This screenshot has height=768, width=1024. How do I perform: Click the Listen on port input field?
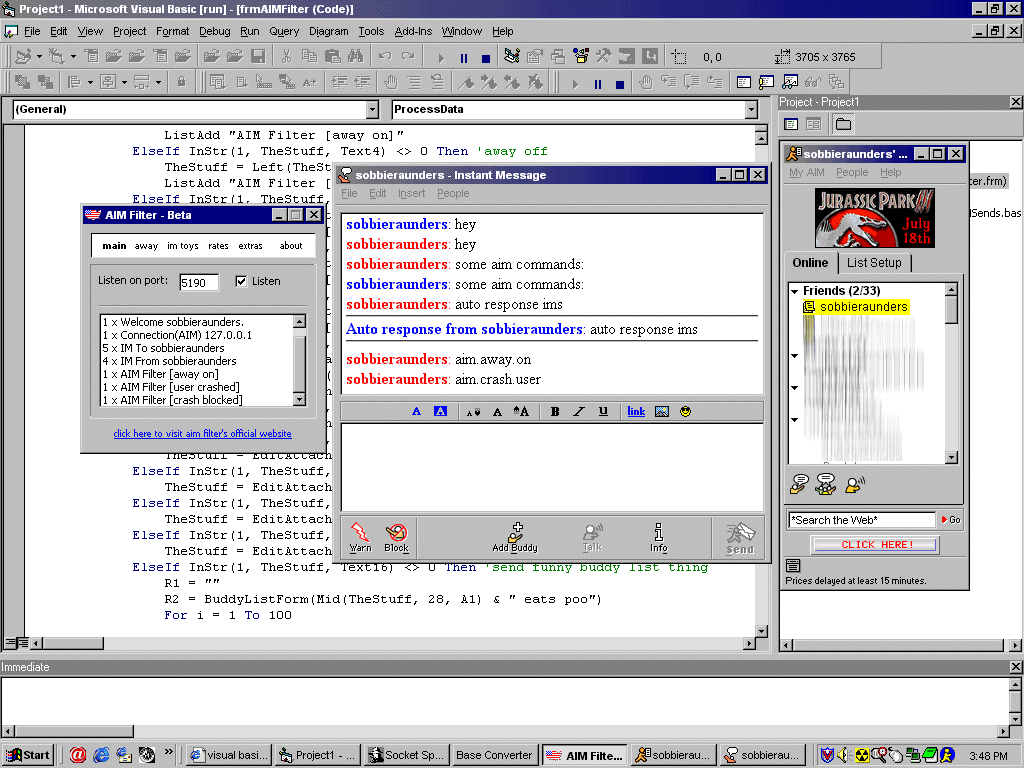point(199,282)
